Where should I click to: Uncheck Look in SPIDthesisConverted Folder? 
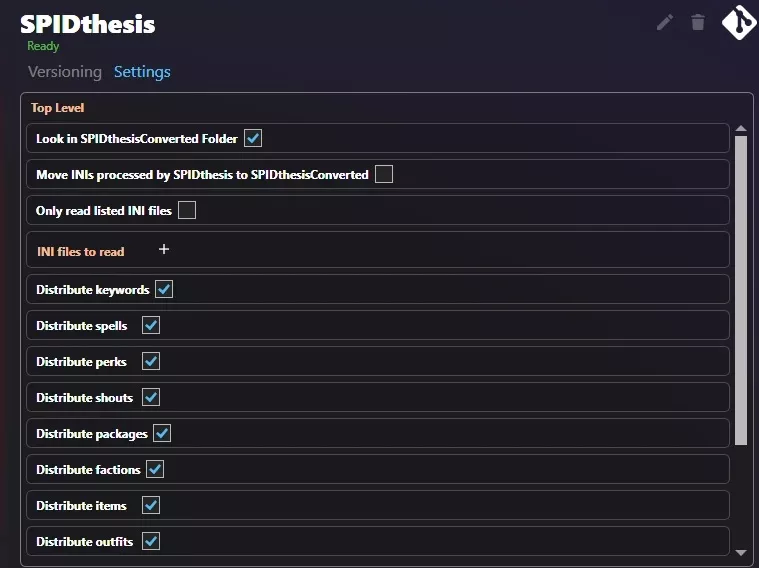coord(253,138)
